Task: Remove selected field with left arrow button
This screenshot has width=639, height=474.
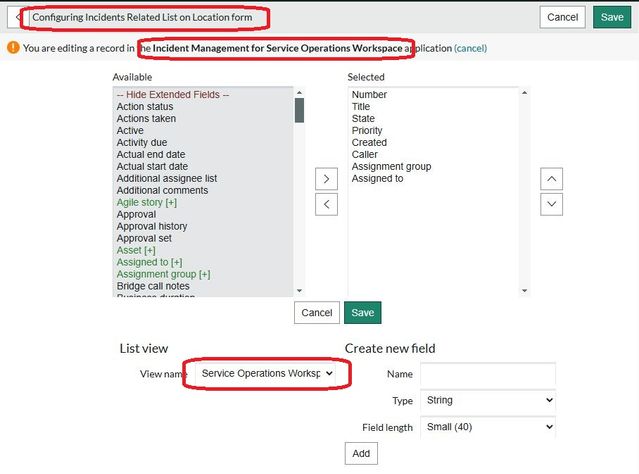Action: click(x=326, y=204)
